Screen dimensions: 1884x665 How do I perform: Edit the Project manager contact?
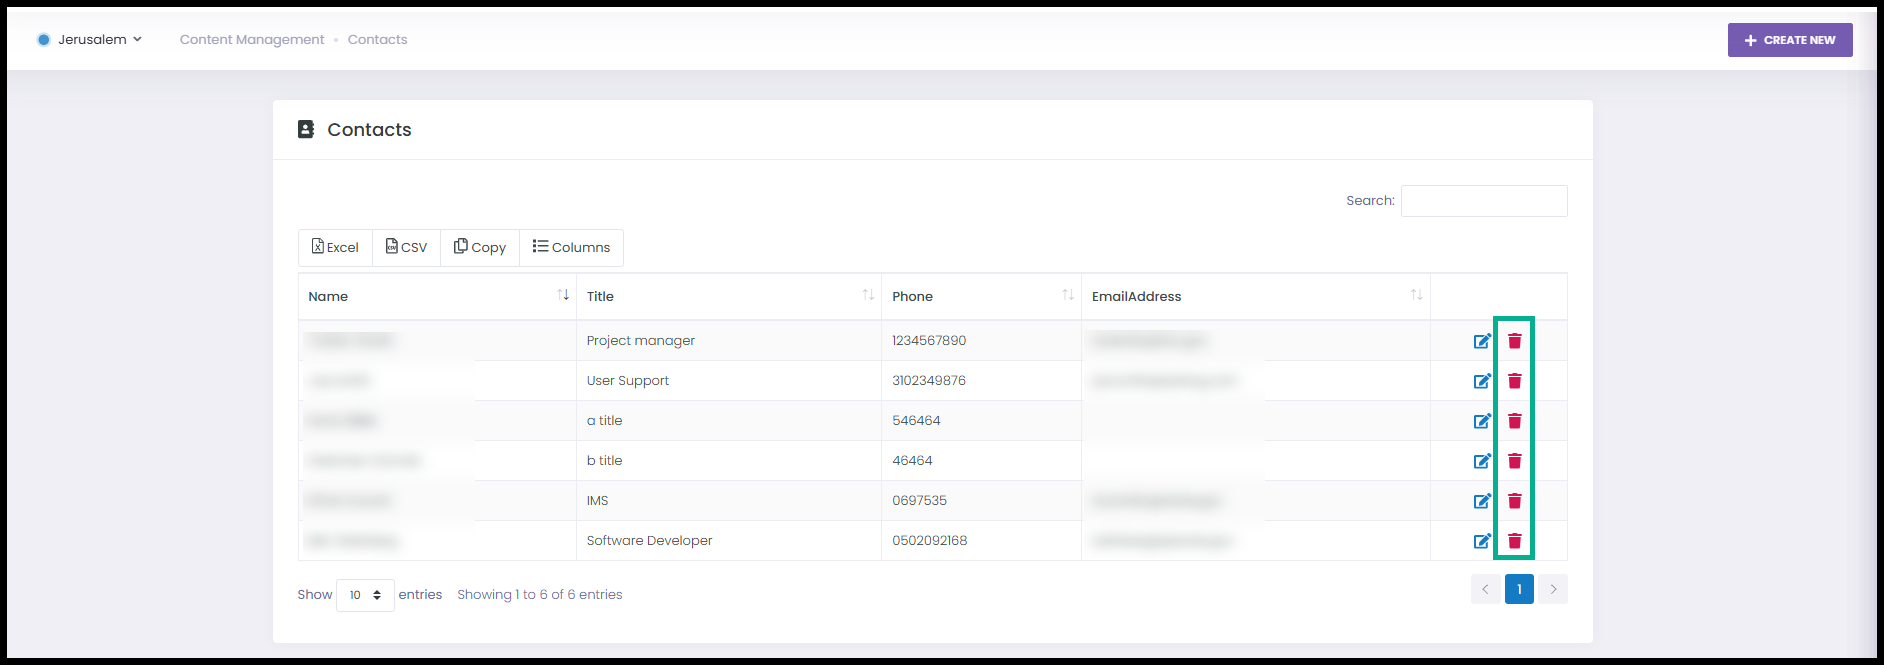coord(1482,341)
